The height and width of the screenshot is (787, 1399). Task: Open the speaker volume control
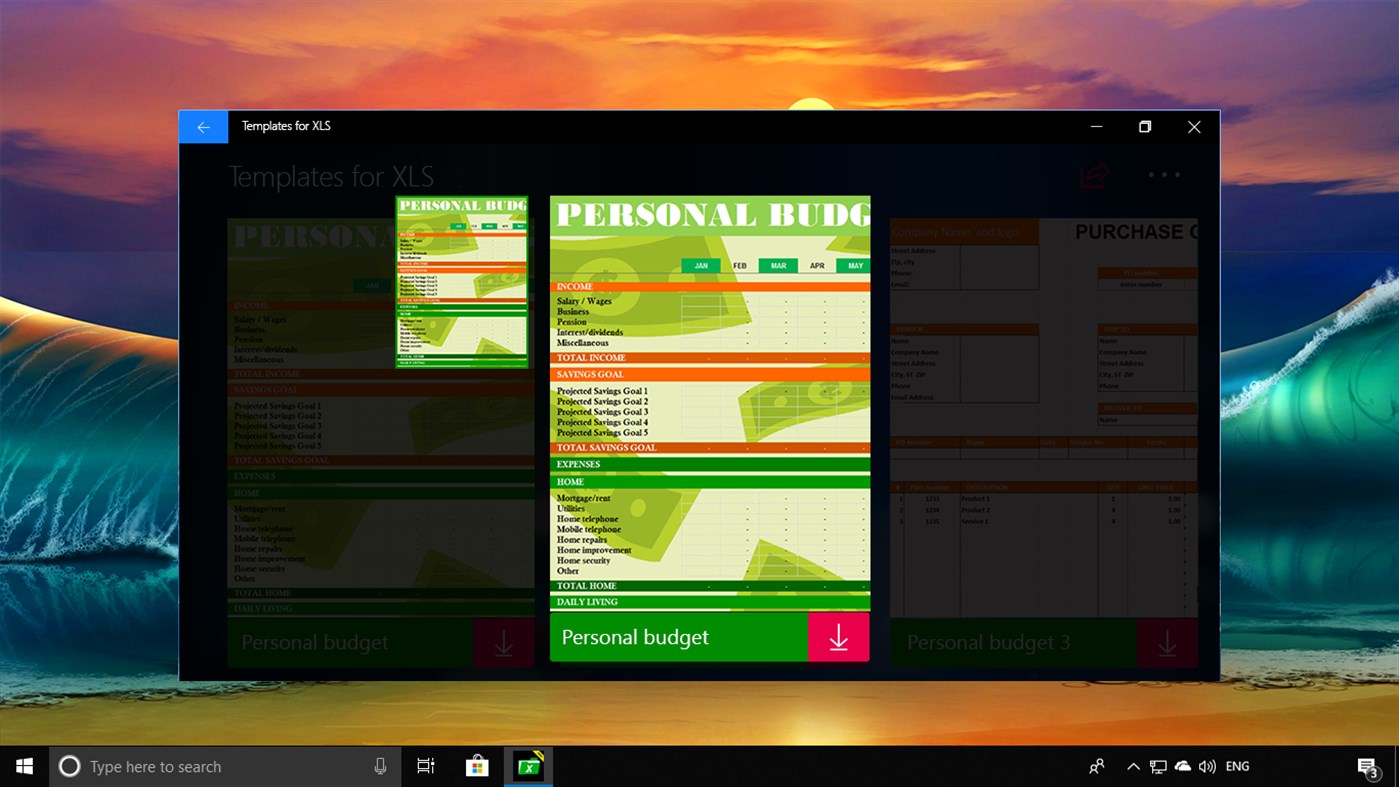coord(1207,766)
